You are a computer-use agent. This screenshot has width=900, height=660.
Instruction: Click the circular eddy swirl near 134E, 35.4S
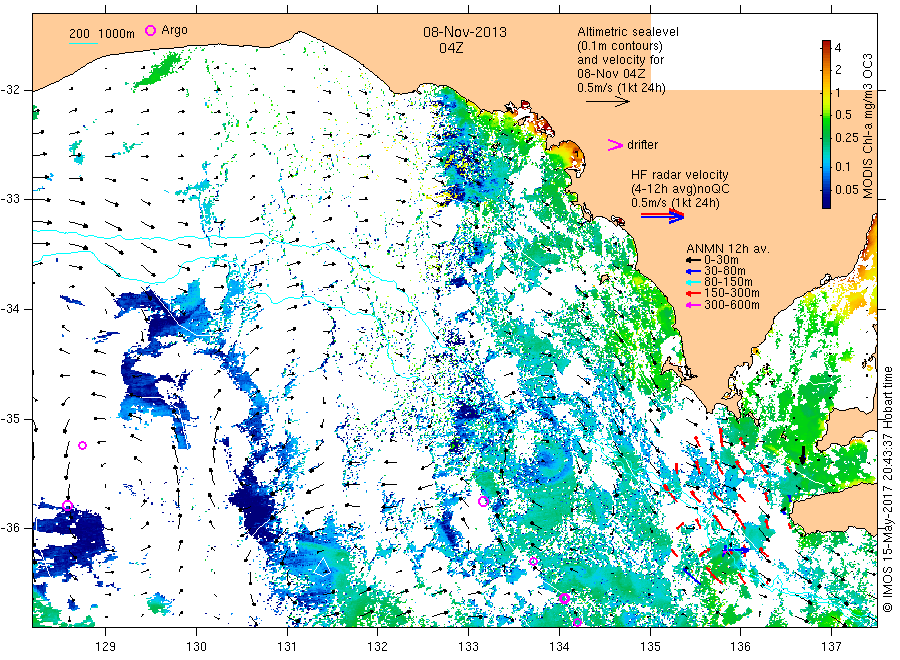tap(547, 459)
